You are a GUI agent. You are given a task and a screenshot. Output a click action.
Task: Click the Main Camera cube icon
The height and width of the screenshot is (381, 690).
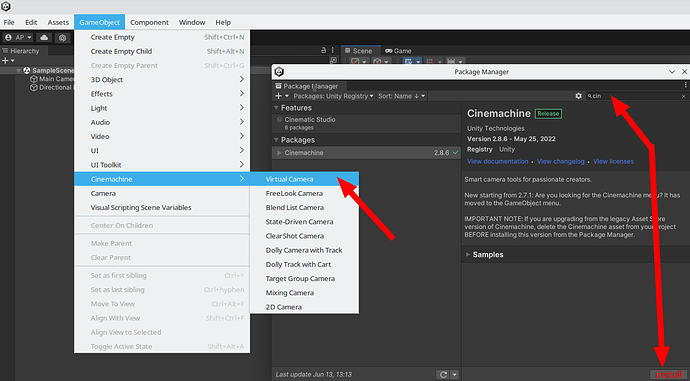tap(33, 79)
